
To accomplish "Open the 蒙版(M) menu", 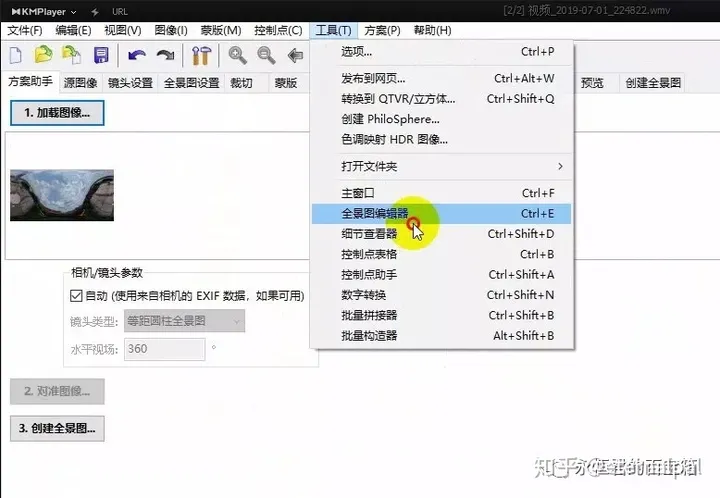I will 221,30.
